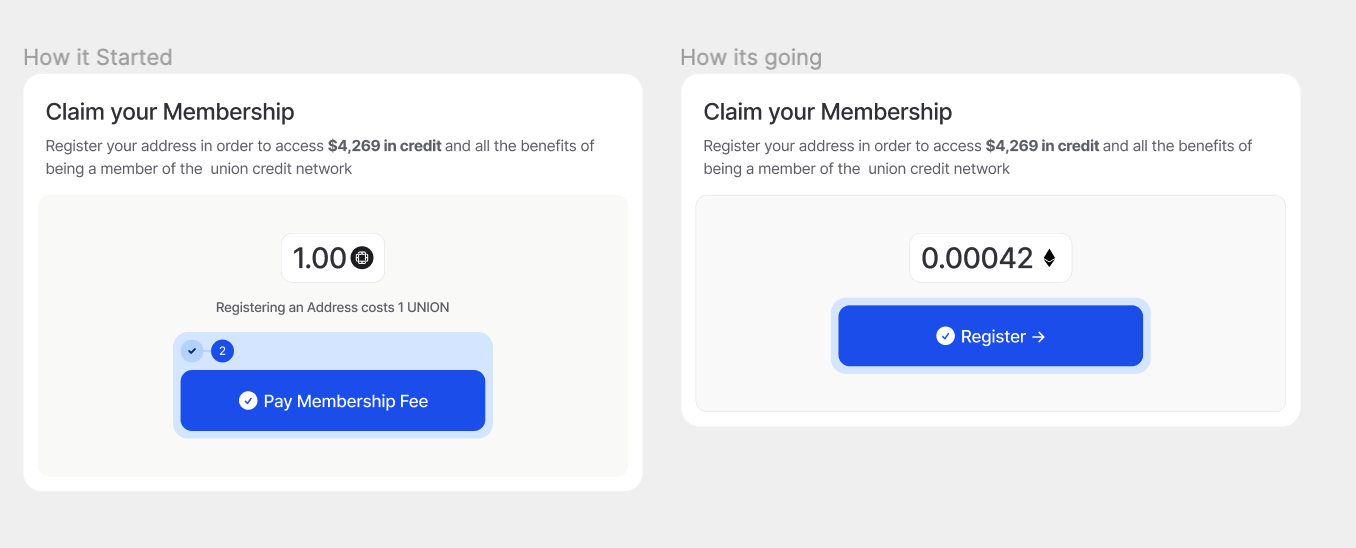Screen dimensions: 1356x548
Task: Click the arrow at end of Register button
Action: tap(1038, 337)
